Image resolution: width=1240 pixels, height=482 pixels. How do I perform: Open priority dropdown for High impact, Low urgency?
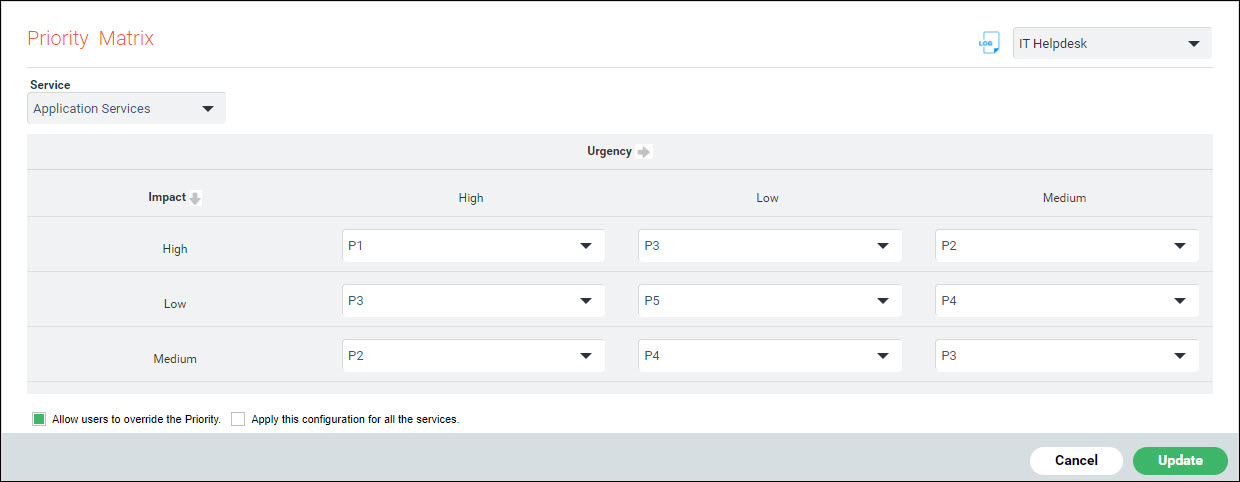coord(769,245)
